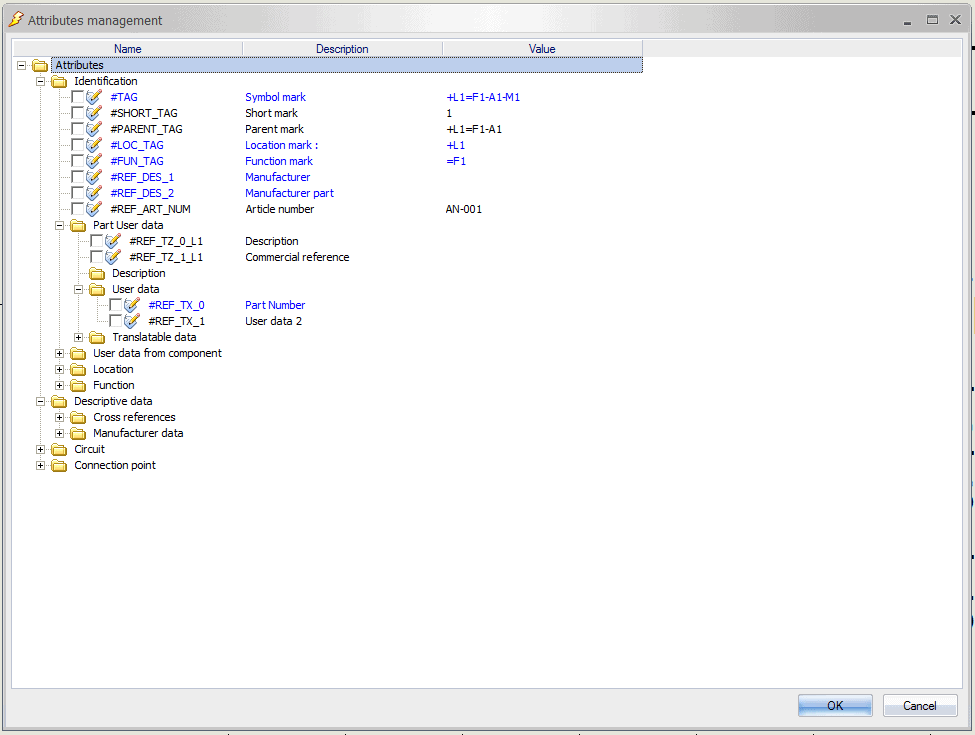Click the attribute icon beside #TAG

[x=95, y=97]
